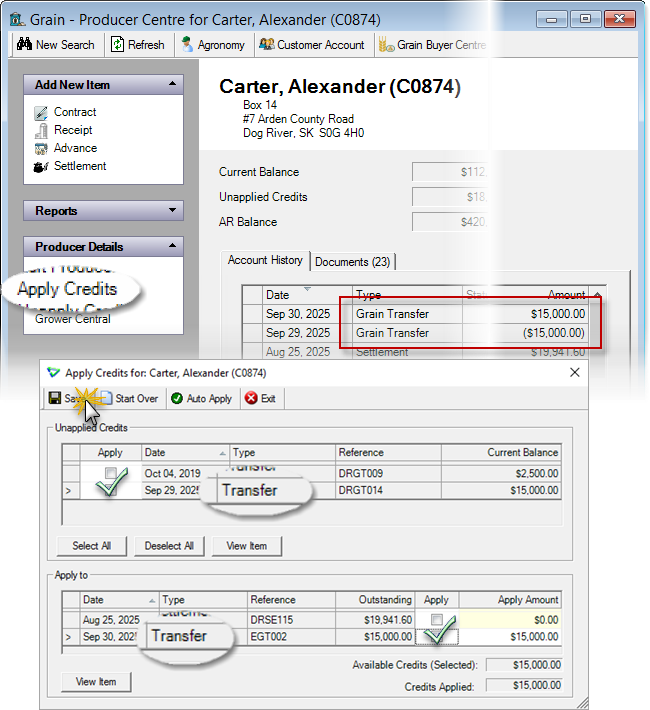Click the Available Credits (Selected) field
The width and height of the screenshot is (650, 710).
tap(524, 665)
